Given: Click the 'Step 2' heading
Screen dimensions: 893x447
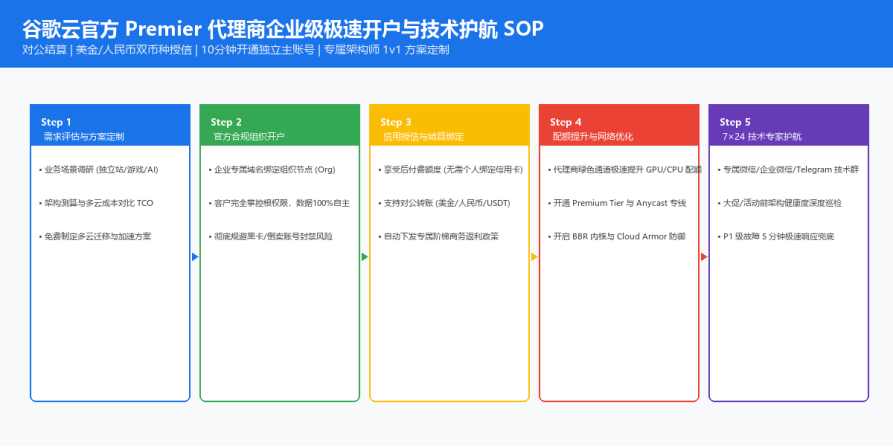Looking at the screenshot, I should (x=226, y=122).
